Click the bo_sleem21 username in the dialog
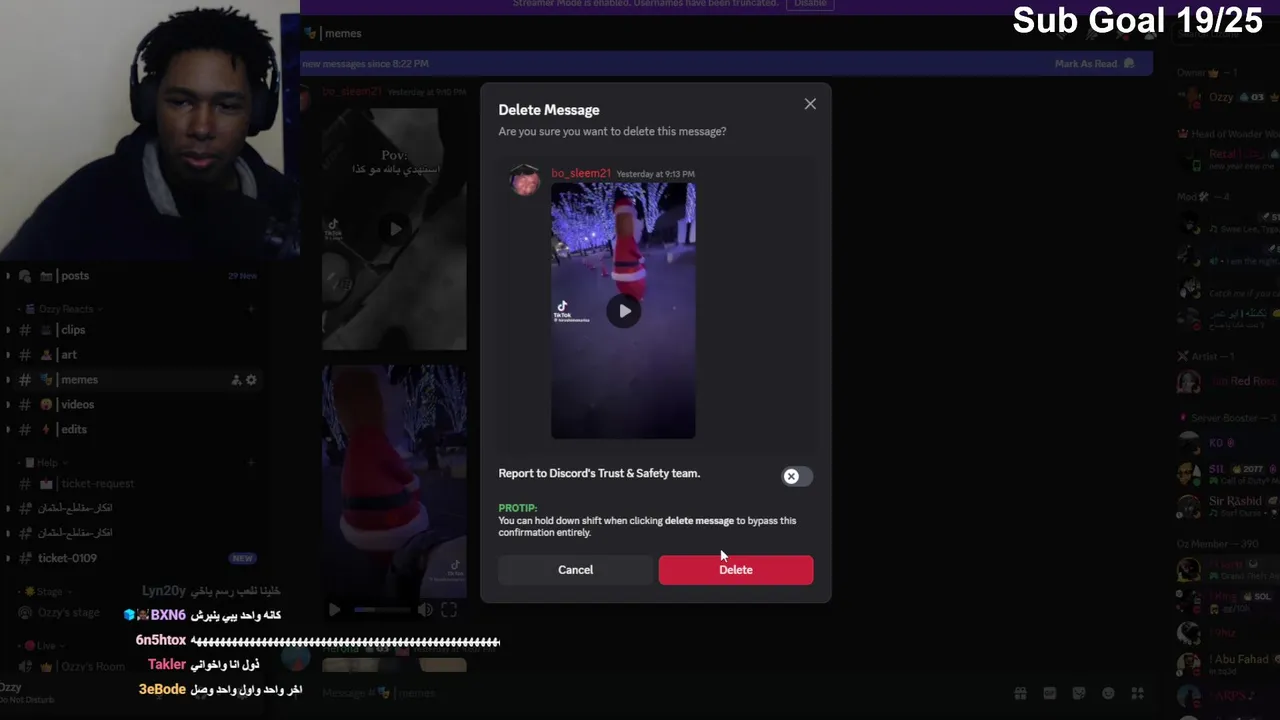 point(581,173)
